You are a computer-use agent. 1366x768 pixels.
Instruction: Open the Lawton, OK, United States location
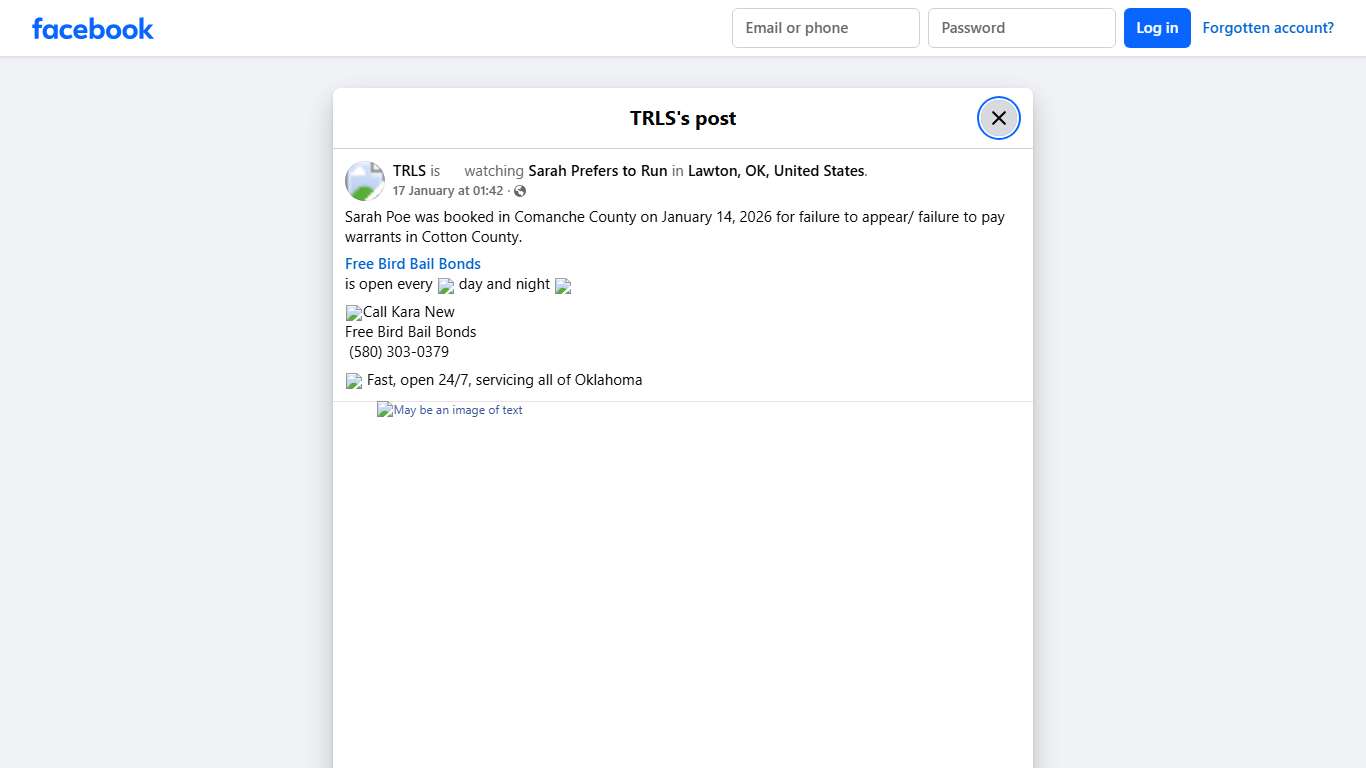[776, 171]
